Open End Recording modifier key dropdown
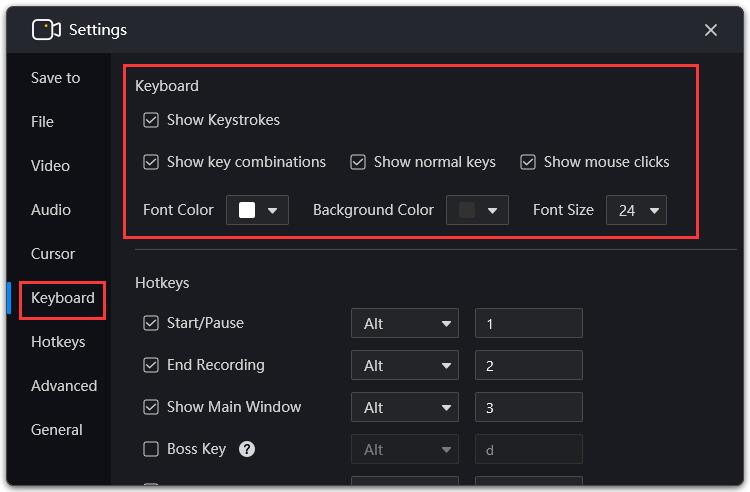This screenshot has width=750, height=492. click(405, 365)
